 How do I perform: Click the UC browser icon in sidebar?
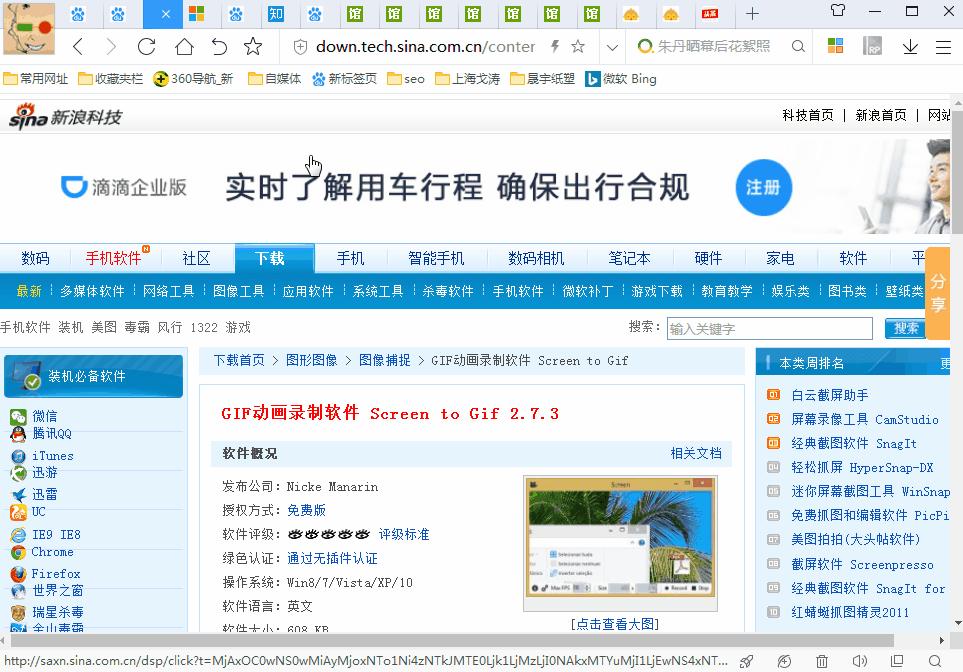38,512
